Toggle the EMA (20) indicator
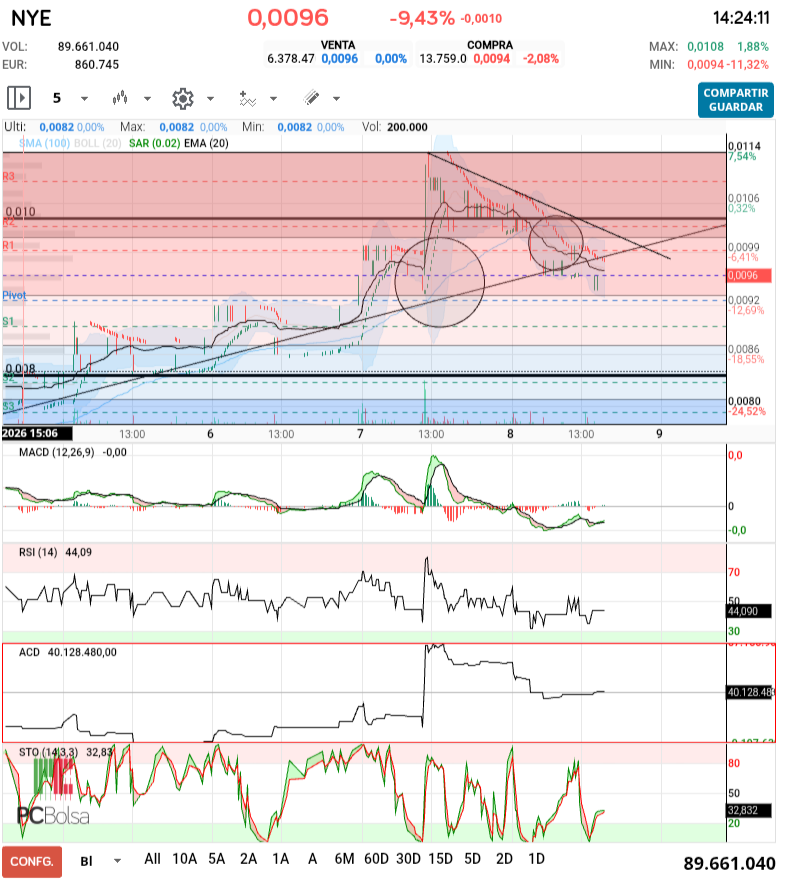Viewport: 789px width, 883px height. coord(207,144)
